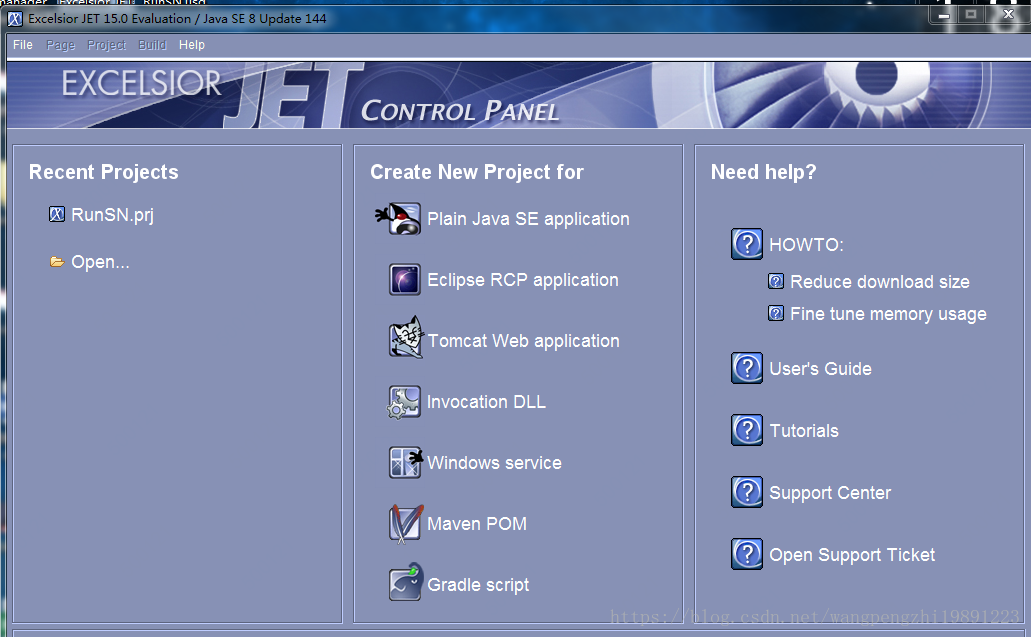Image resolution: width=1031 pixels, height=637 pixels.
Task: Open recent project RunSN.prj
Action: 112,215
